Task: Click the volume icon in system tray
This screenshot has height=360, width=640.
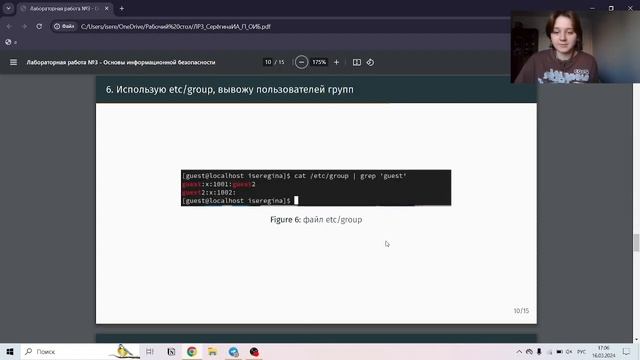Action: [x=569, y=352]
